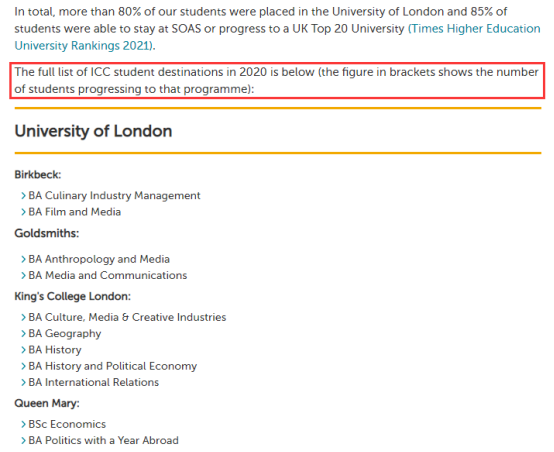Click chevron icon beside BA Film and Media

coord(23,212)
